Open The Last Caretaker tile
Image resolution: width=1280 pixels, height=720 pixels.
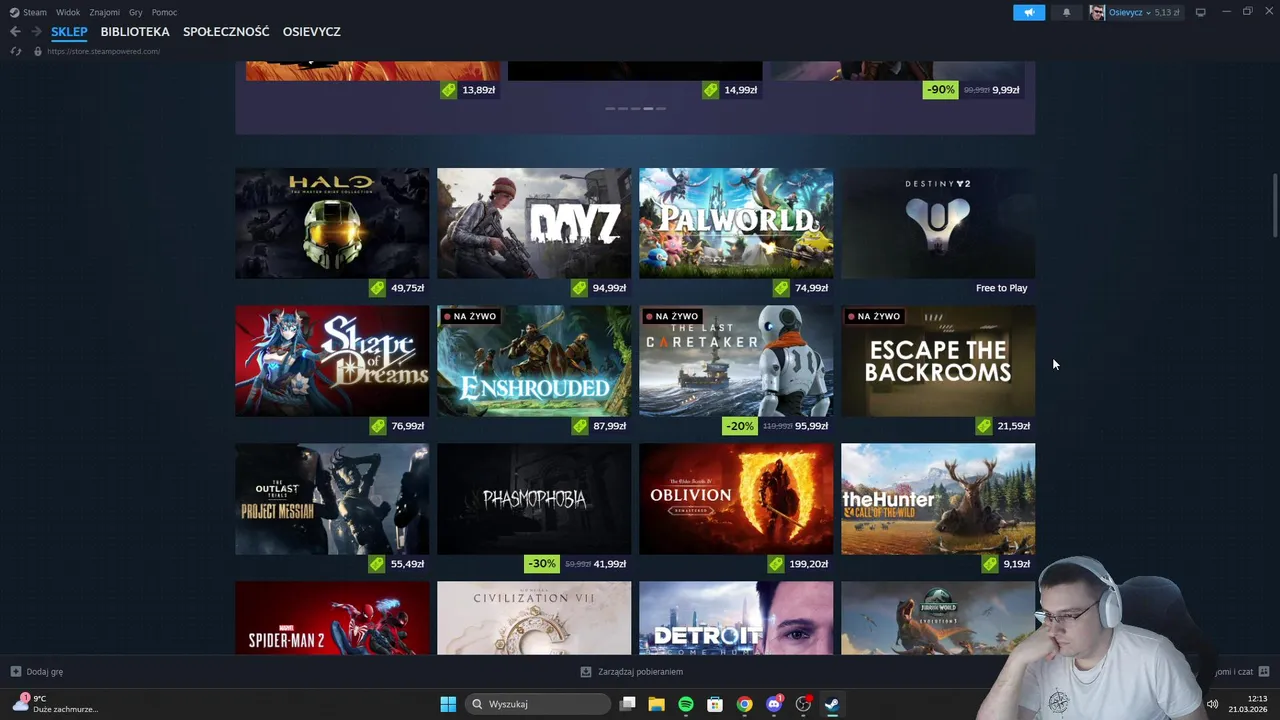coord(736,361)
